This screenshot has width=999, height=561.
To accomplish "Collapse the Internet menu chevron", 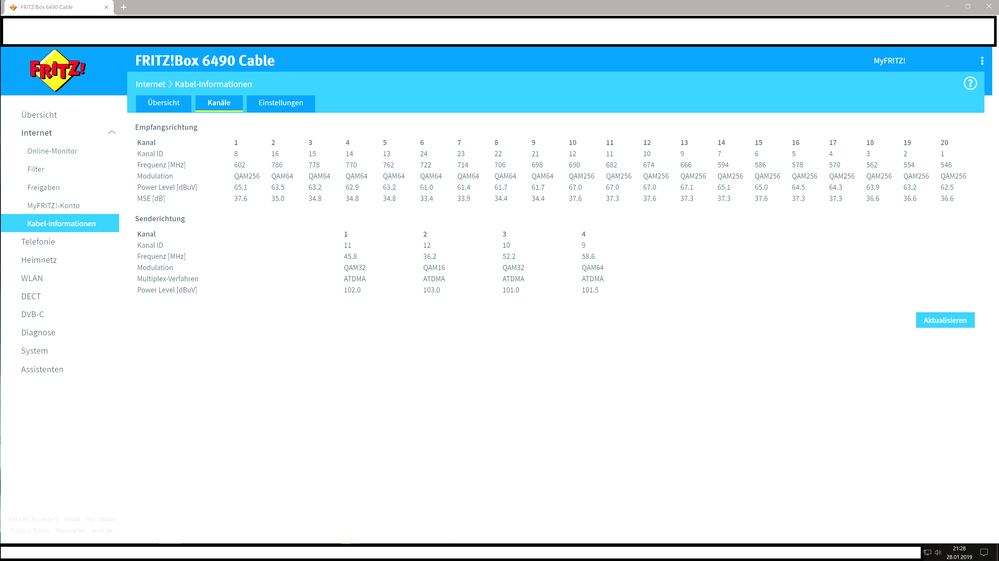I will pyautogui.click(x=111, y=132).
